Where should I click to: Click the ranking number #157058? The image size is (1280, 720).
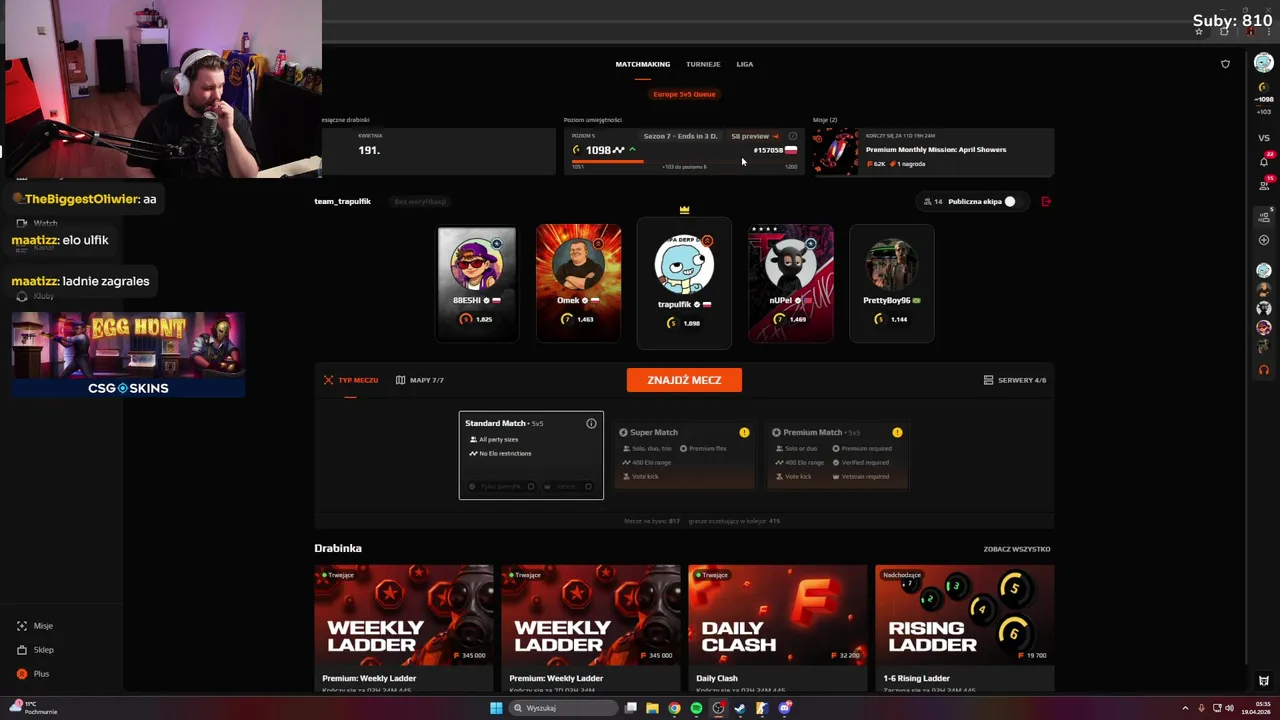pos(768,150)
